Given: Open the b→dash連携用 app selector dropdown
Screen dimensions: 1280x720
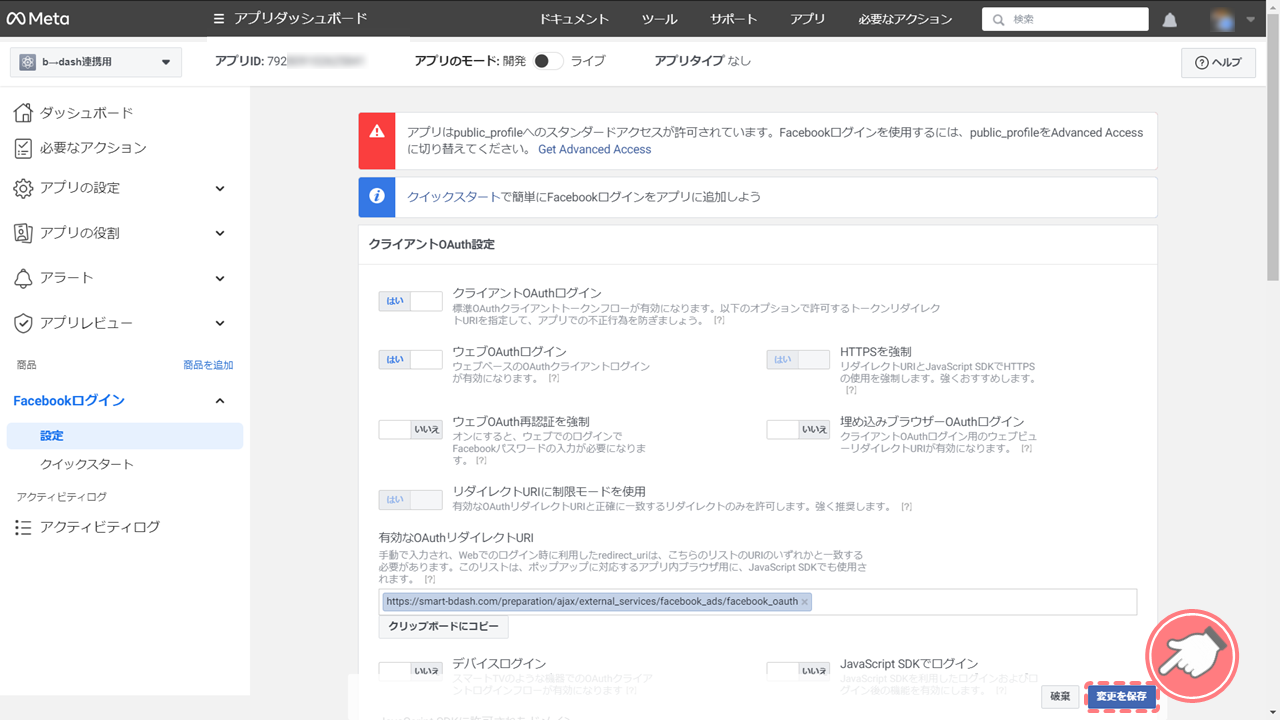Looking at the screenshot, I should [x=96, y=62].
